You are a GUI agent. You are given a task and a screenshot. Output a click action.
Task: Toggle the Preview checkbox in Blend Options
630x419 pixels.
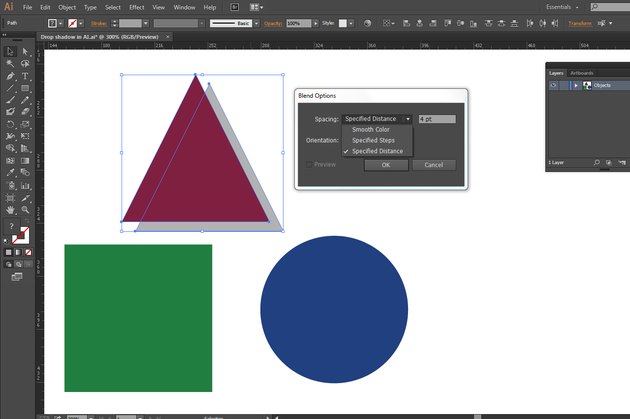coord(309,164)
